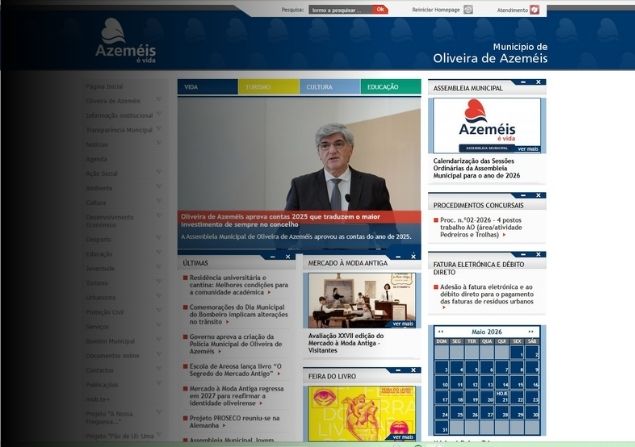
Task: Expand the Desporto sidebar arrow
Action: pyautogui.click(x=159, y=238)
